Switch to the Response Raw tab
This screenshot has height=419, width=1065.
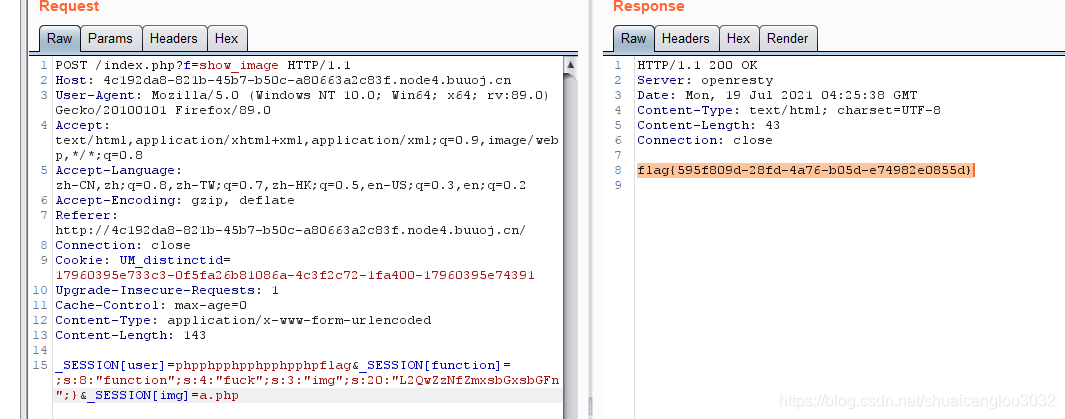point(634,39)
